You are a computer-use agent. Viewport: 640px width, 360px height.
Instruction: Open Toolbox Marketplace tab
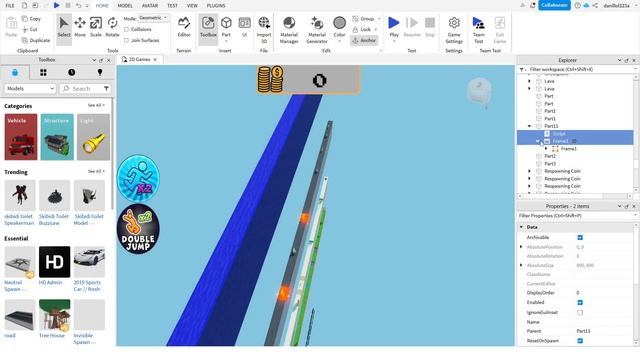15,72
